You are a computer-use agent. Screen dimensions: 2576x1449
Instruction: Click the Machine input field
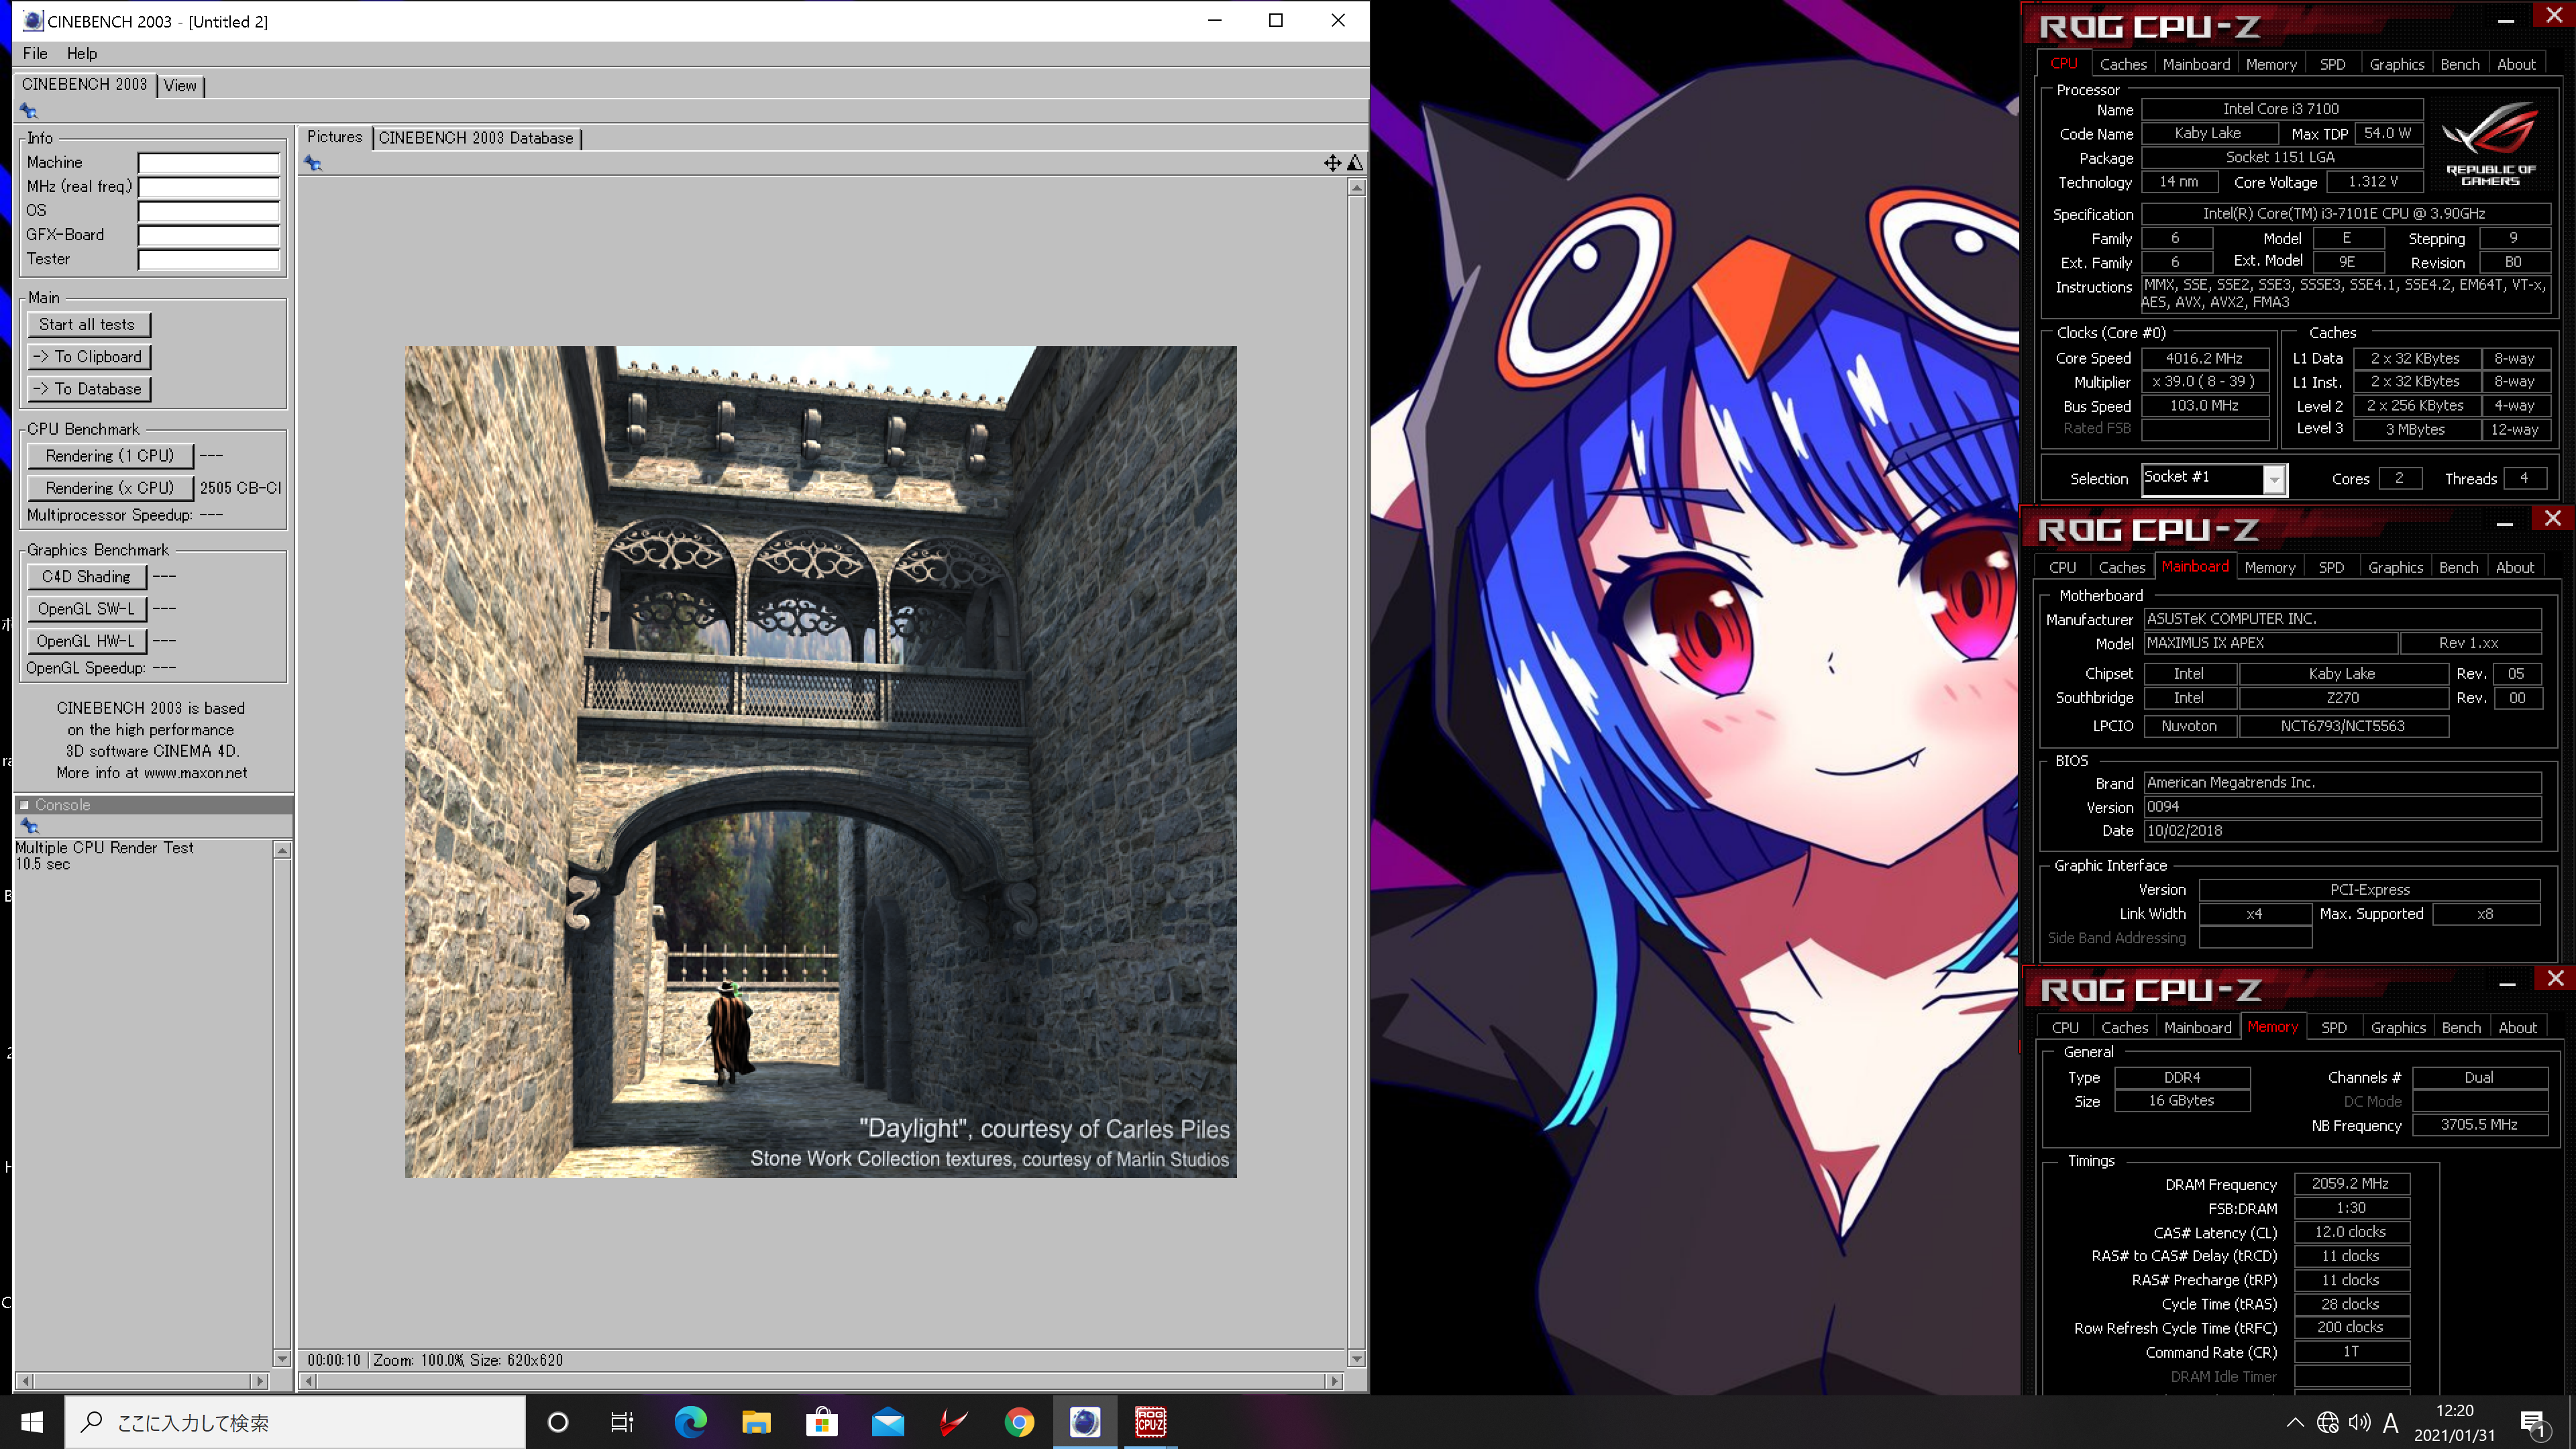pyautogui.click(x=208, y=162)
